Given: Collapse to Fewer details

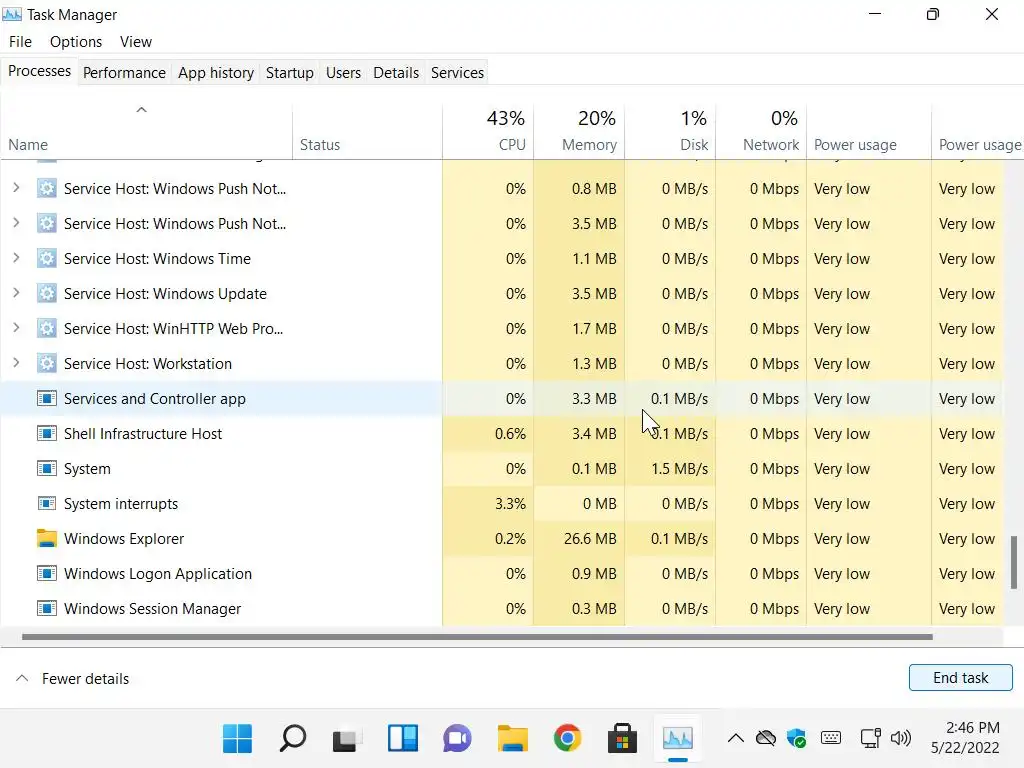Looking at the screenshot, I should [72, 679].
